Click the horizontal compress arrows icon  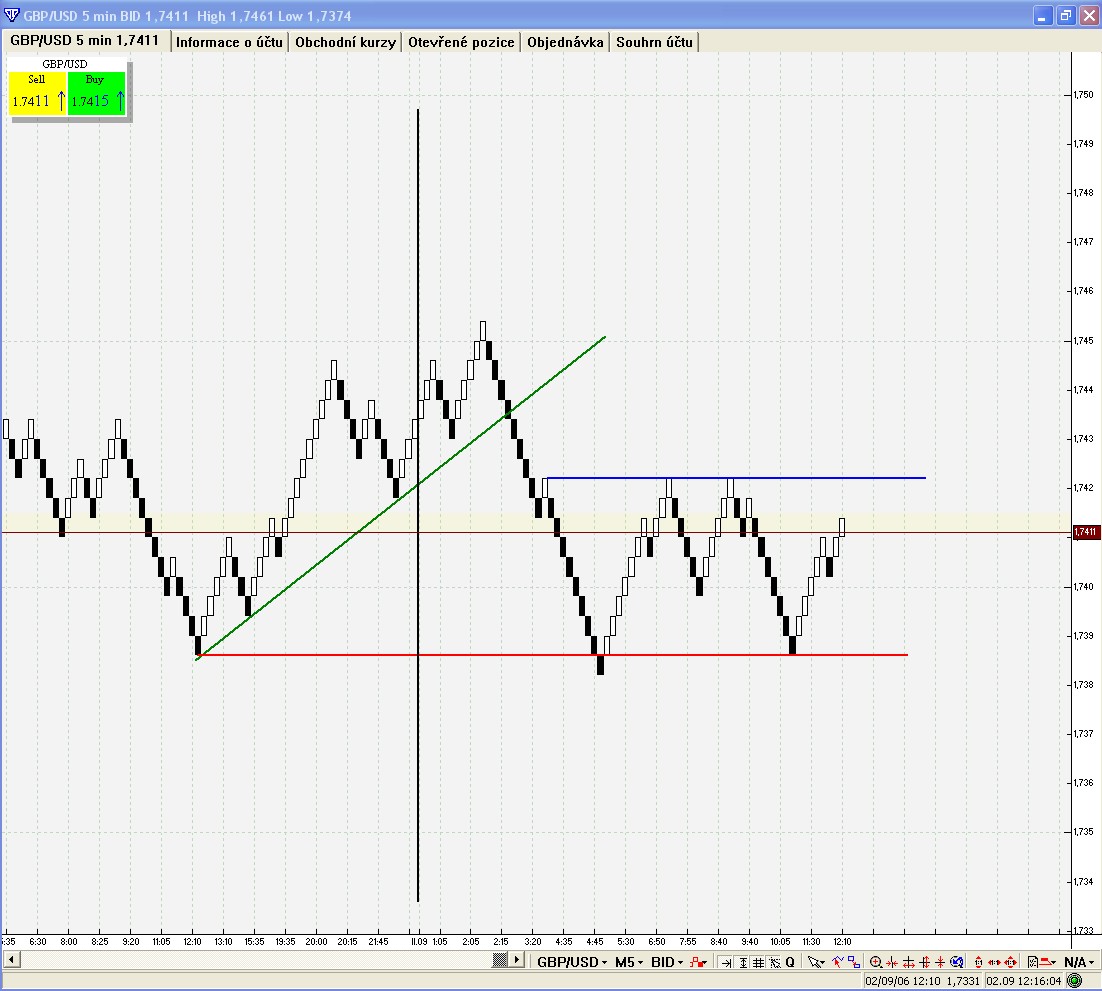click(x=892, y=962)
